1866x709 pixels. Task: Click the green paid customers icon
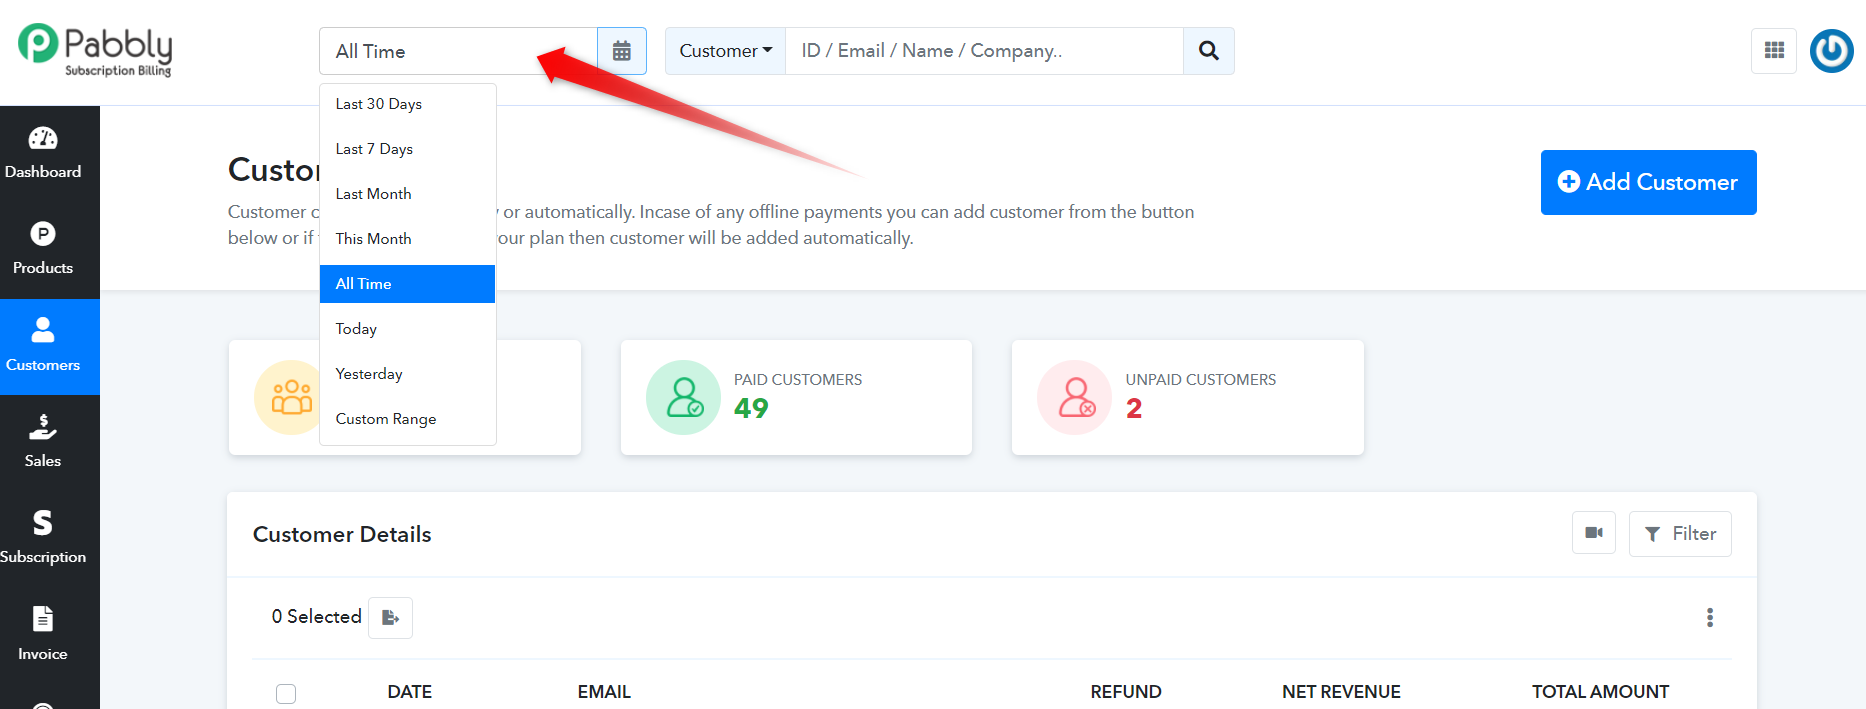(683, 397)
